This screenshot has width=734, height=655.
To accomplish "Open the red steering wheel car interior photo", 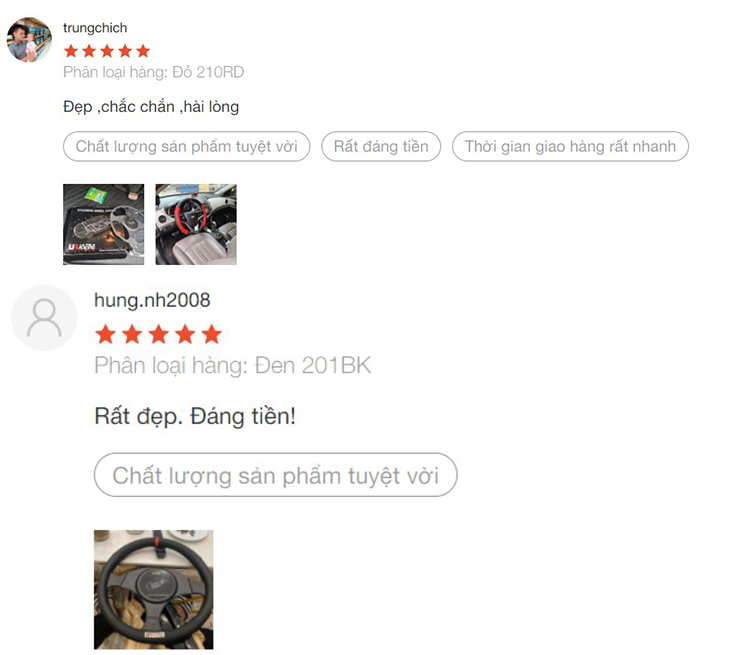I will coord(196,224).
